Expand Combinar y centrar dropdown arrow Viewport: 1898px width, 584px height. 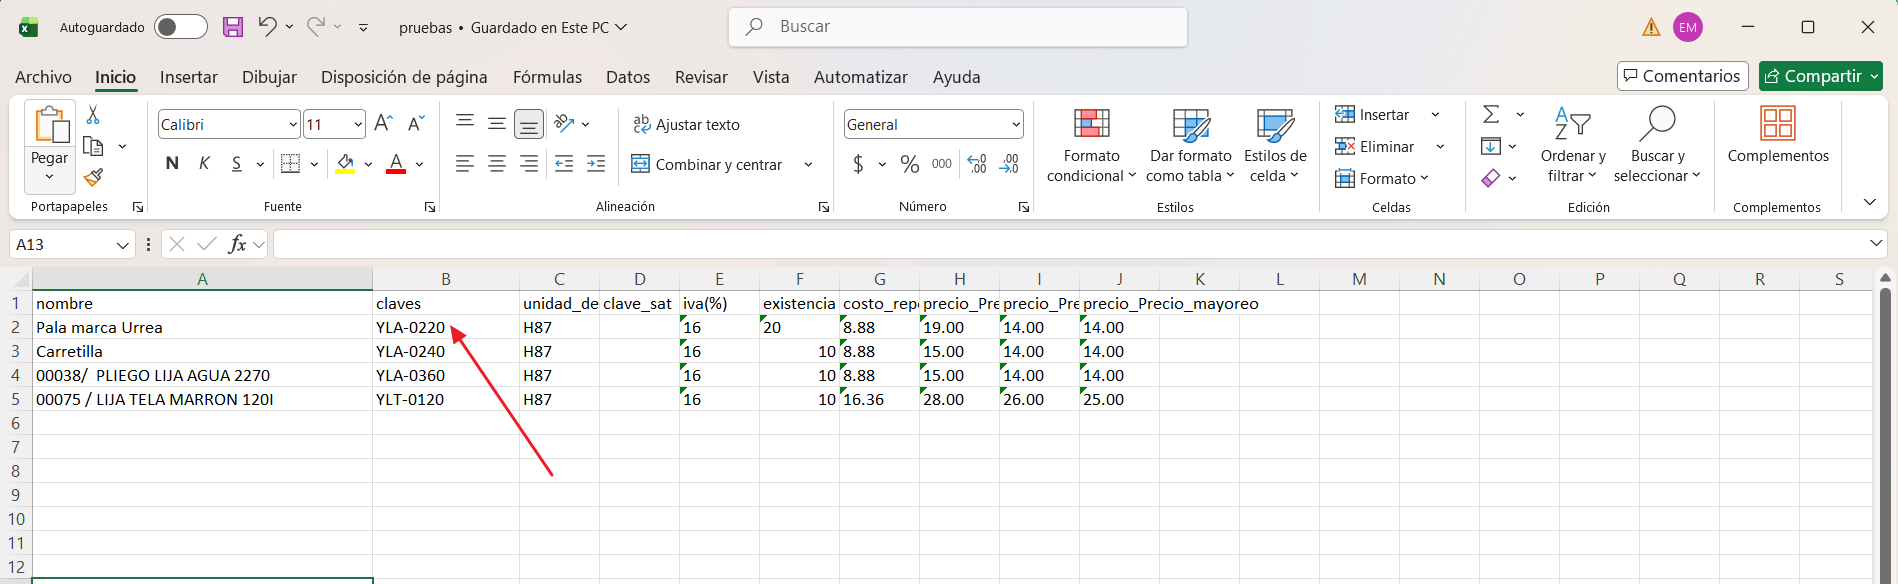(808, 164)
